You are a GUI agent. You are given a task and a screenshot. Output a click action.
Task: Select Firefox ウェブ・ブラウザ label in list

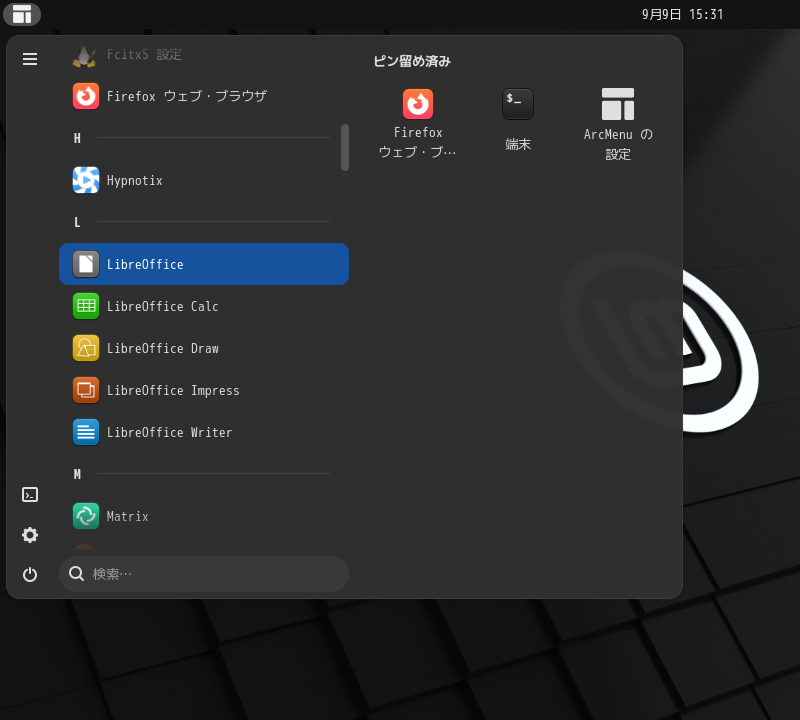(187, 96)
